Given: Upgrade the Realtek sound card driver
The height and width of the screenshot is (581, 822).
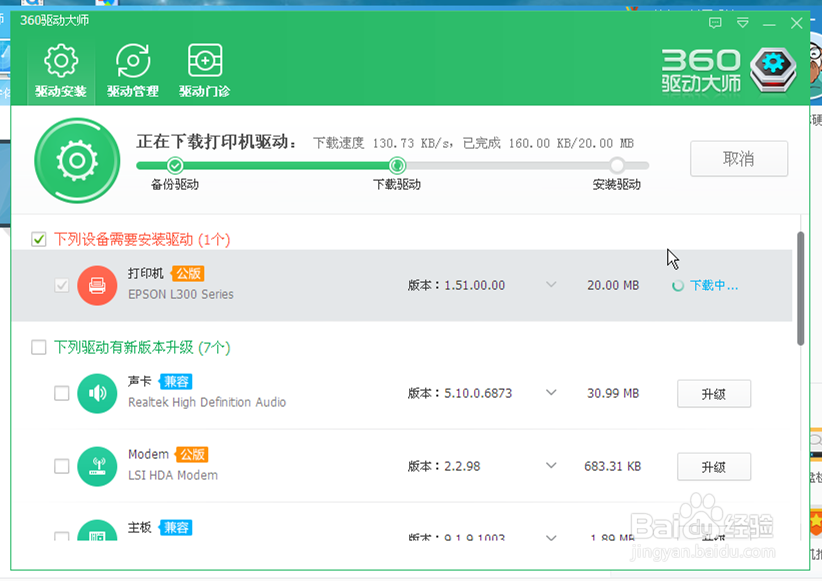Looking at the screenshot, I should click(714, 393).
